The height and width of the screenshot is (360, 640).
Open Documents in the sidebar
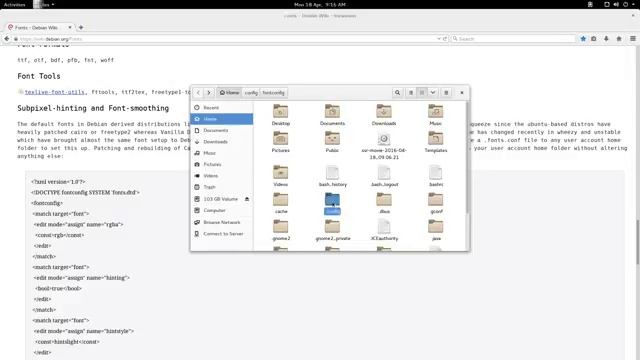222,130
